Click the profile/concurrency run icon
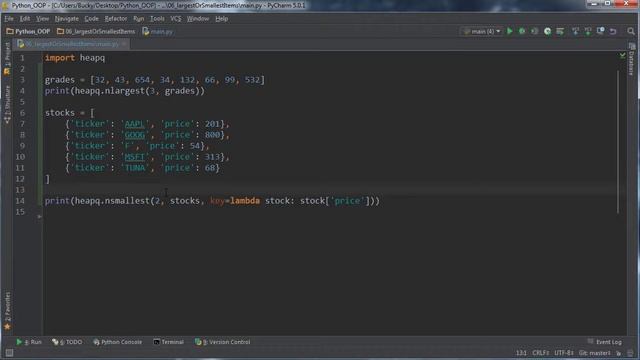 (x=547, y=31)
